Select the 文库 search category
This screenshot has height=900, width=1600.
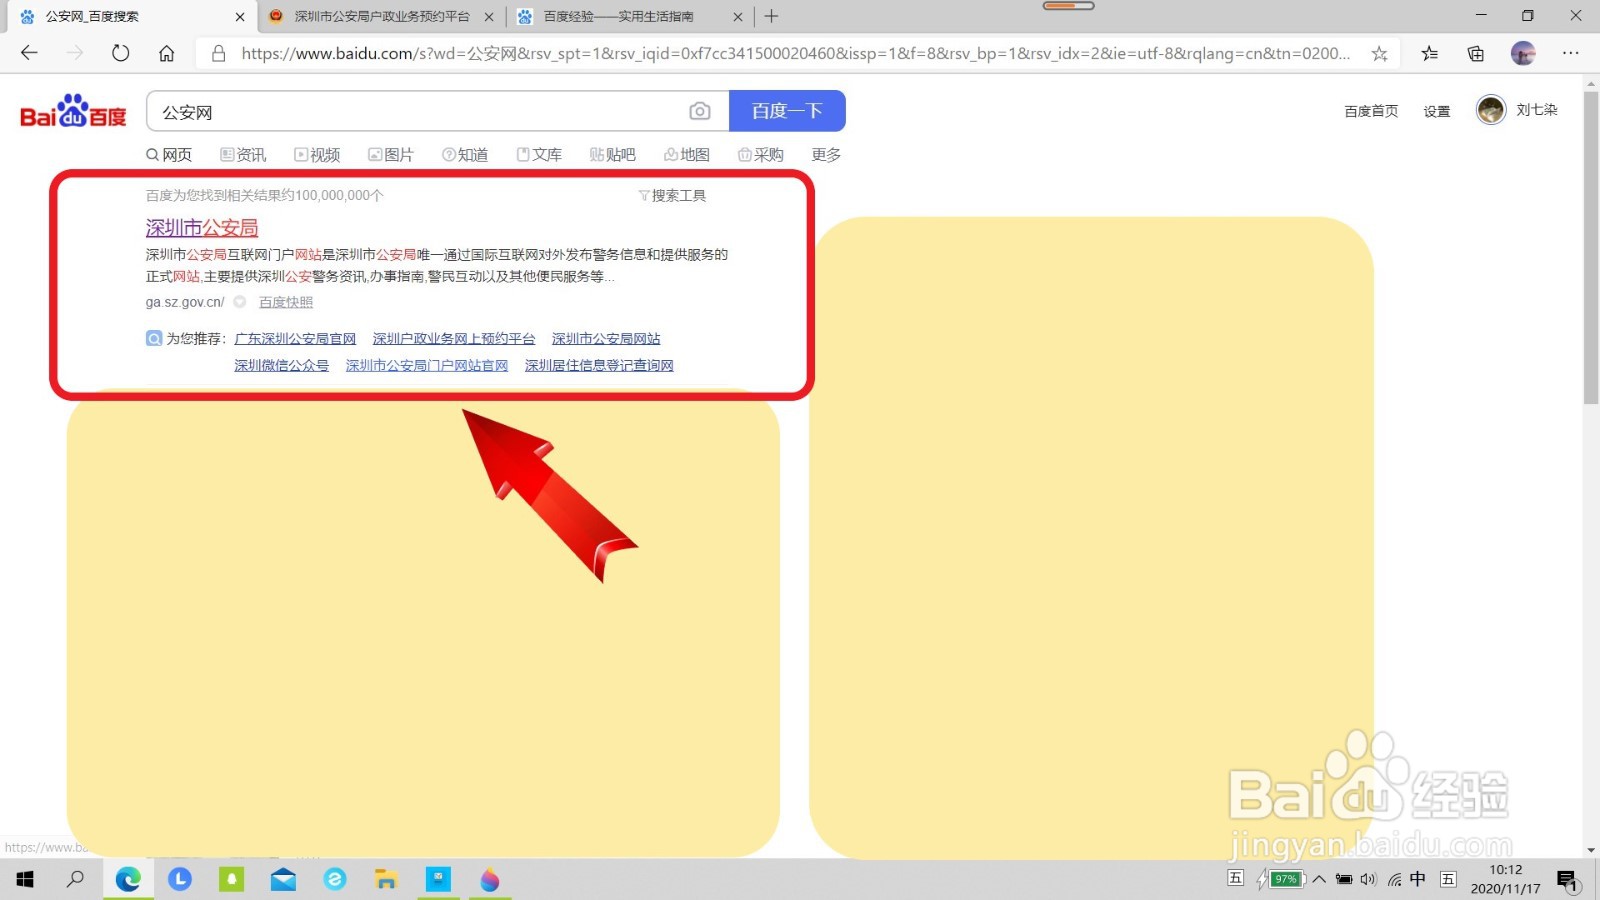(539, 154)
